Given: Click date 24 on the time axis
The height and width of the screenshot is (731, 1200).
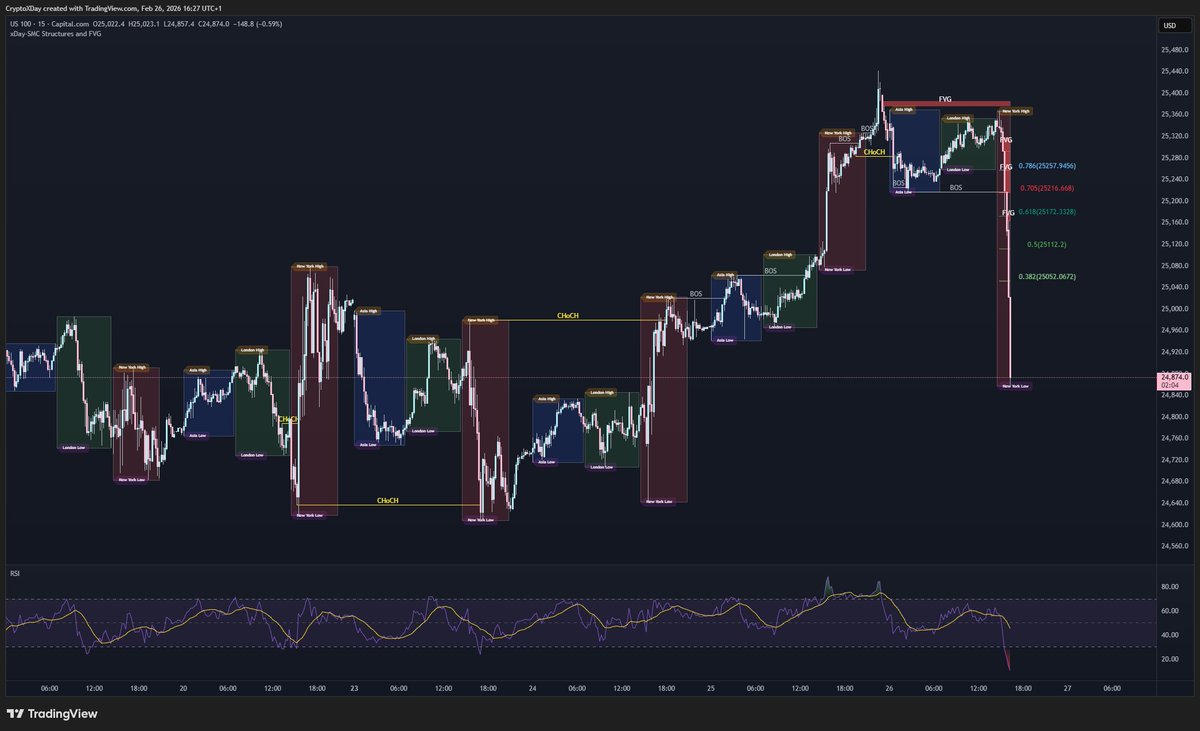Looking at the screenshot, I should click(x=533, y=688).
